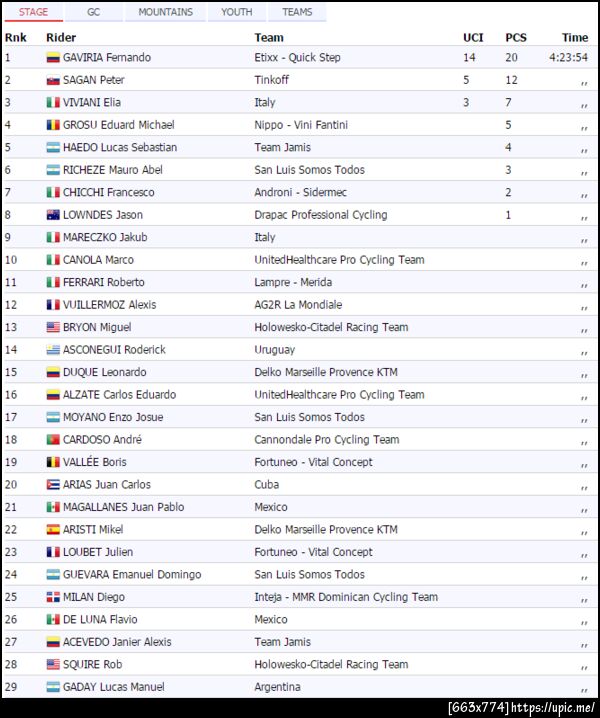Open rider VALLÉE Boris's page
600x718 pixels.
(x=94, y=462)
